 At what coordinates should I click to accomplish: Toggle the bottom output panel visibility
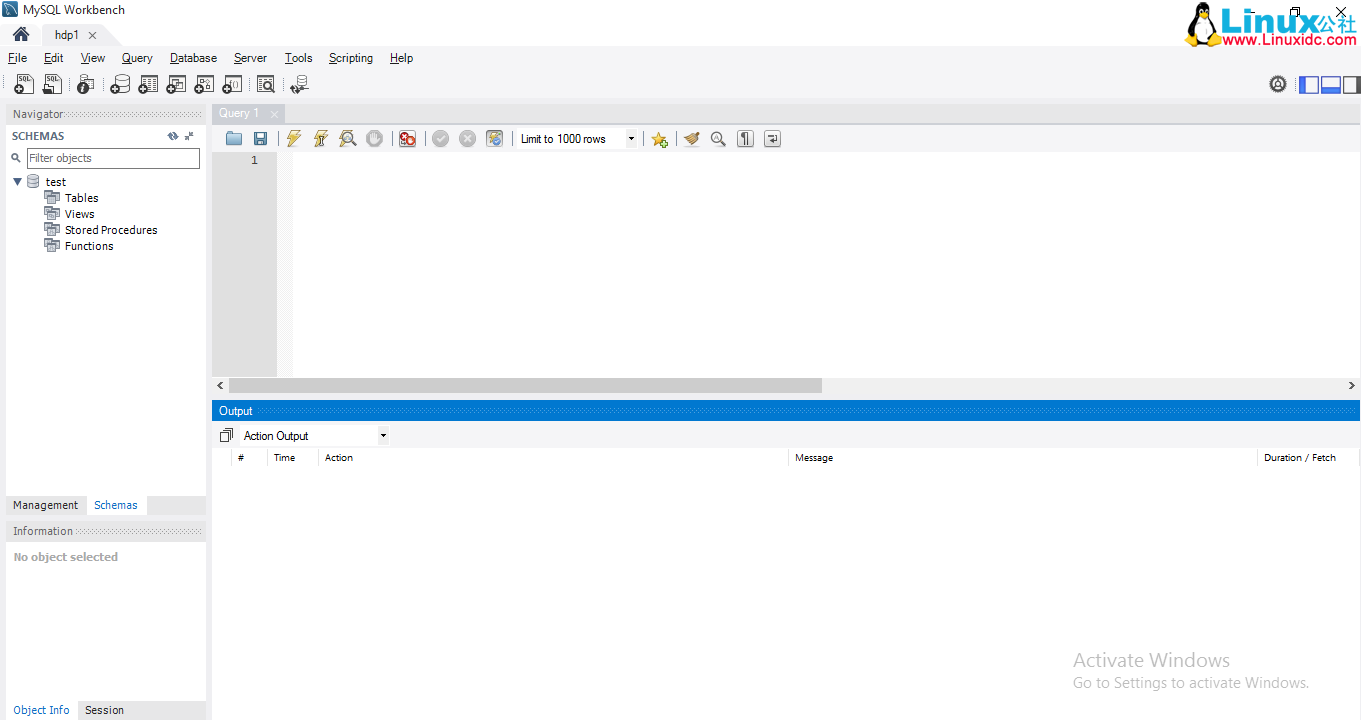(x=1330, y=85)
